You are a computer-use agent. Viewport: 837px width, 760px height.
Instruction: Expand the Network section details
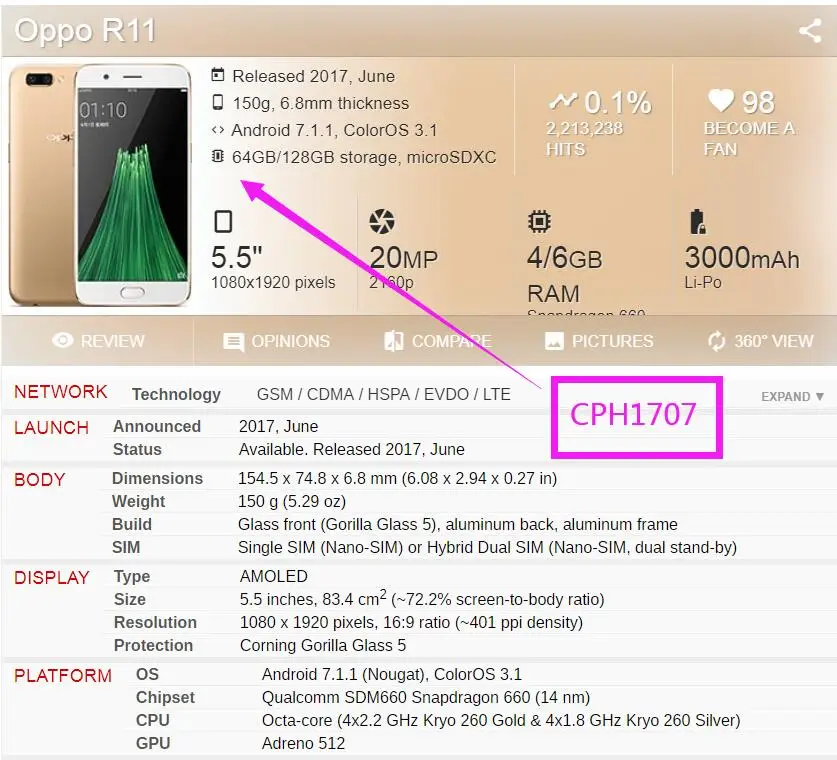[792, 397]
